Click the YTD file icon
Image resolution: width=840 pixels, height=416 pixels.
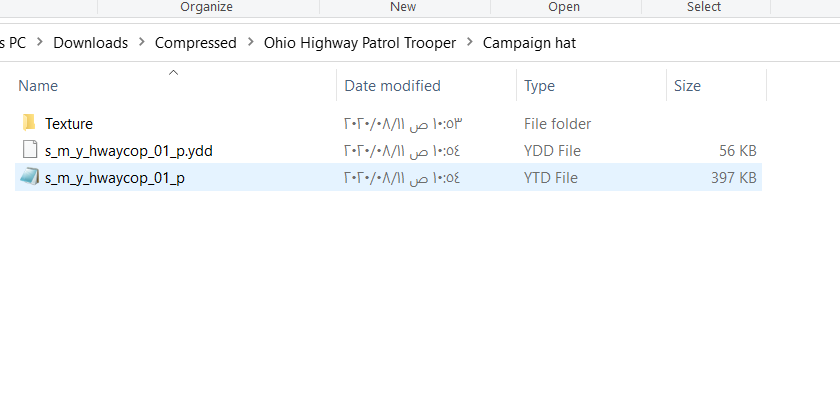click(x=28, y=178)
